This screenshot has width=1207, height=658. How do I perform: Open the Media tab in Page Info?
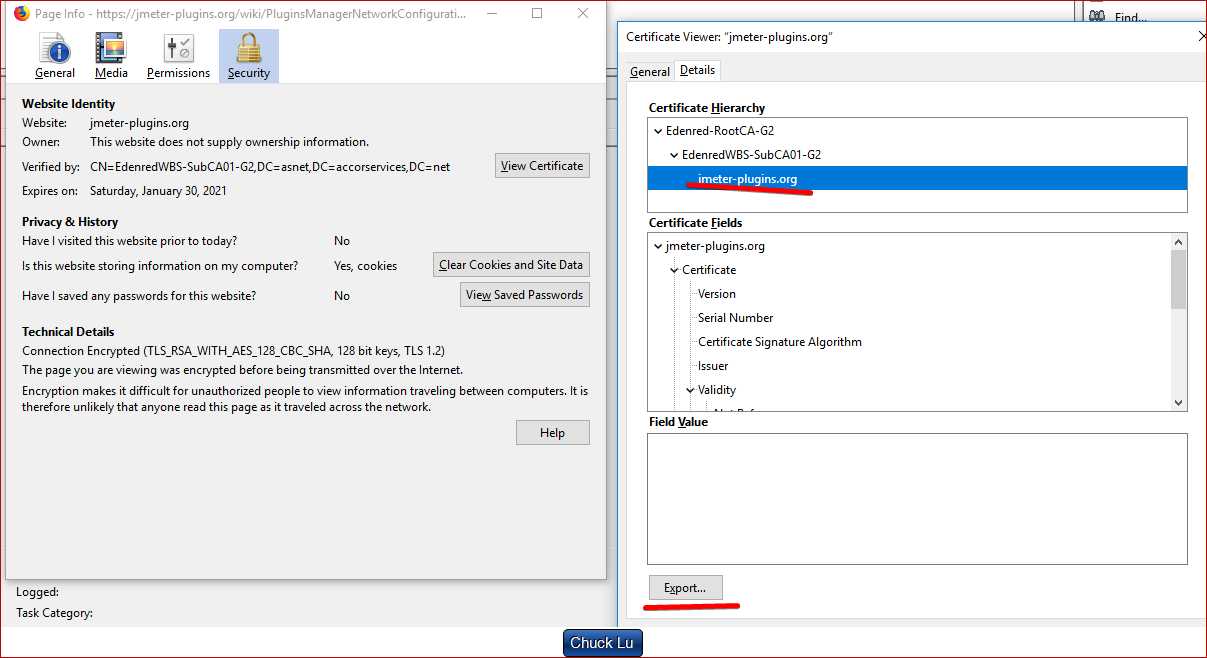tap(111, 56)
